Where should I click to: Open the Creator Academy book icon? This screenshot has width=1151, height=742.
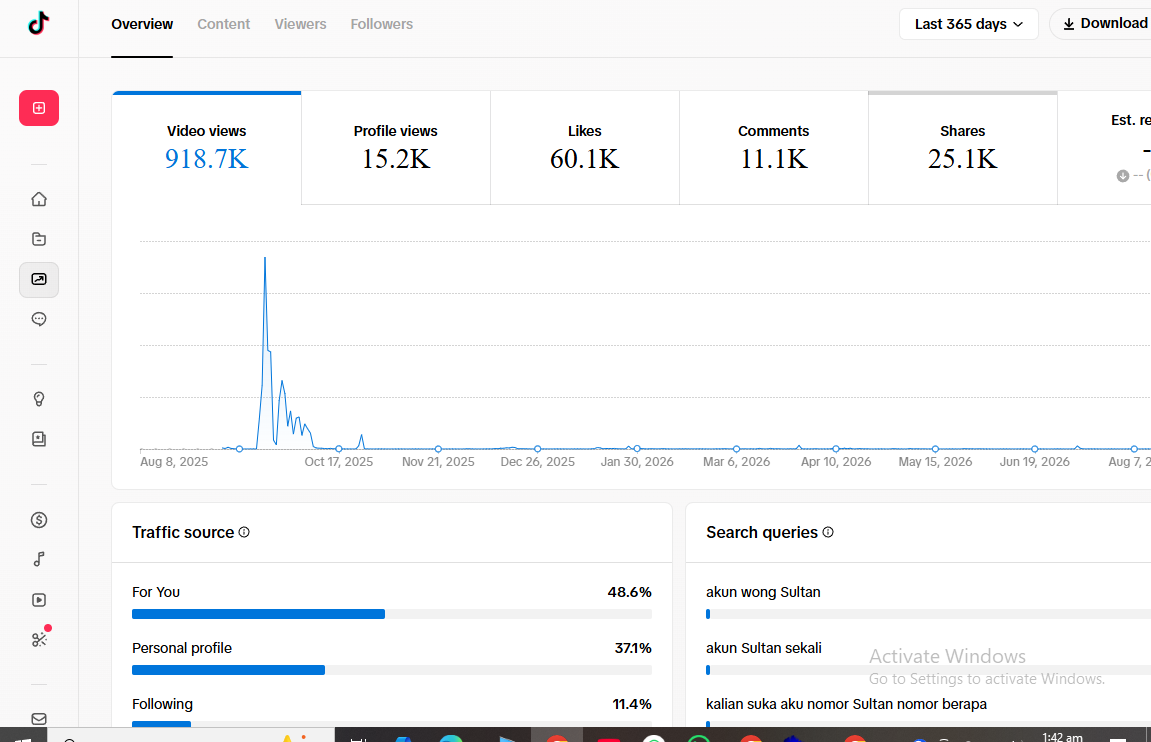pyautogui.click(x=39, y=439)
